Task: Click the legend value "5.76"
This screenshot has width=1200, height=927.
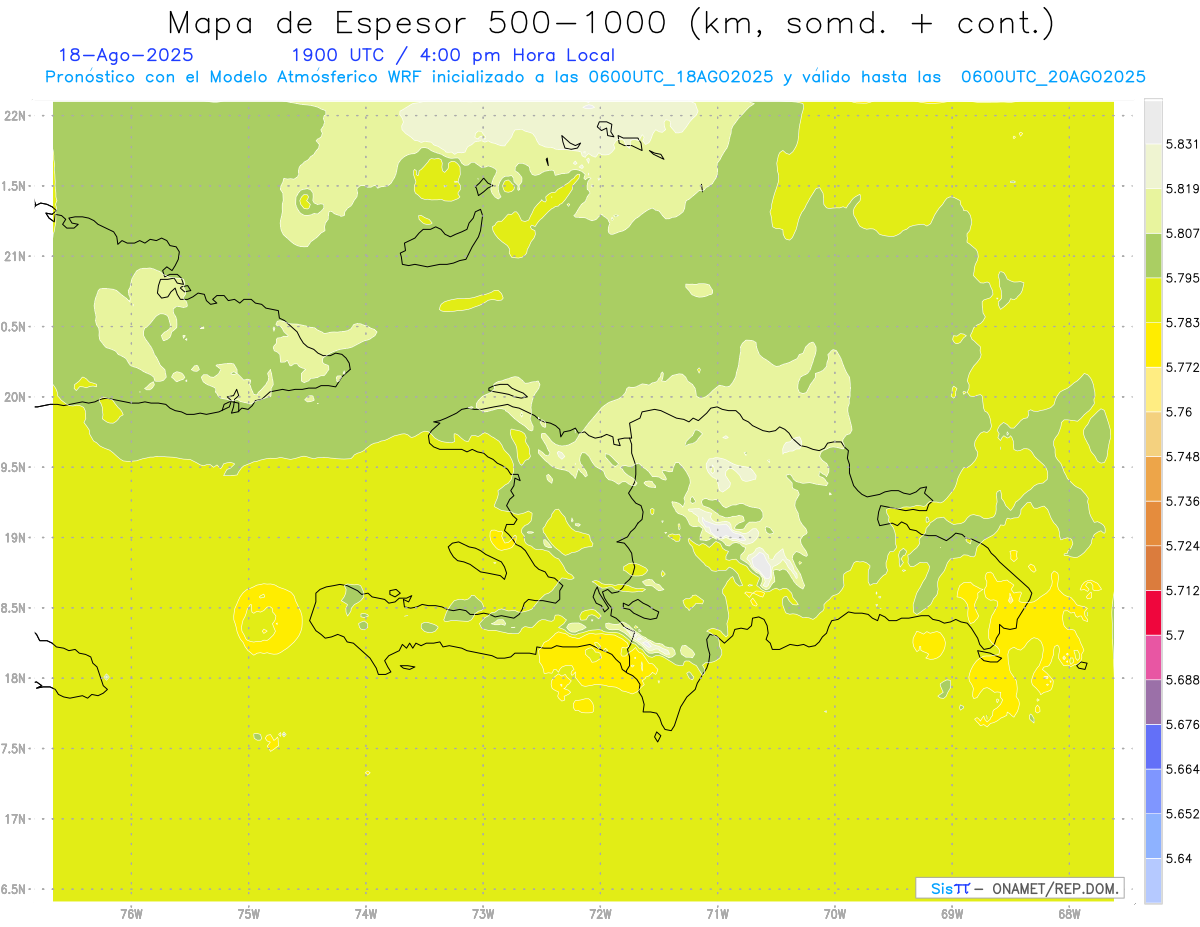Action: (x=1178, y=412)
